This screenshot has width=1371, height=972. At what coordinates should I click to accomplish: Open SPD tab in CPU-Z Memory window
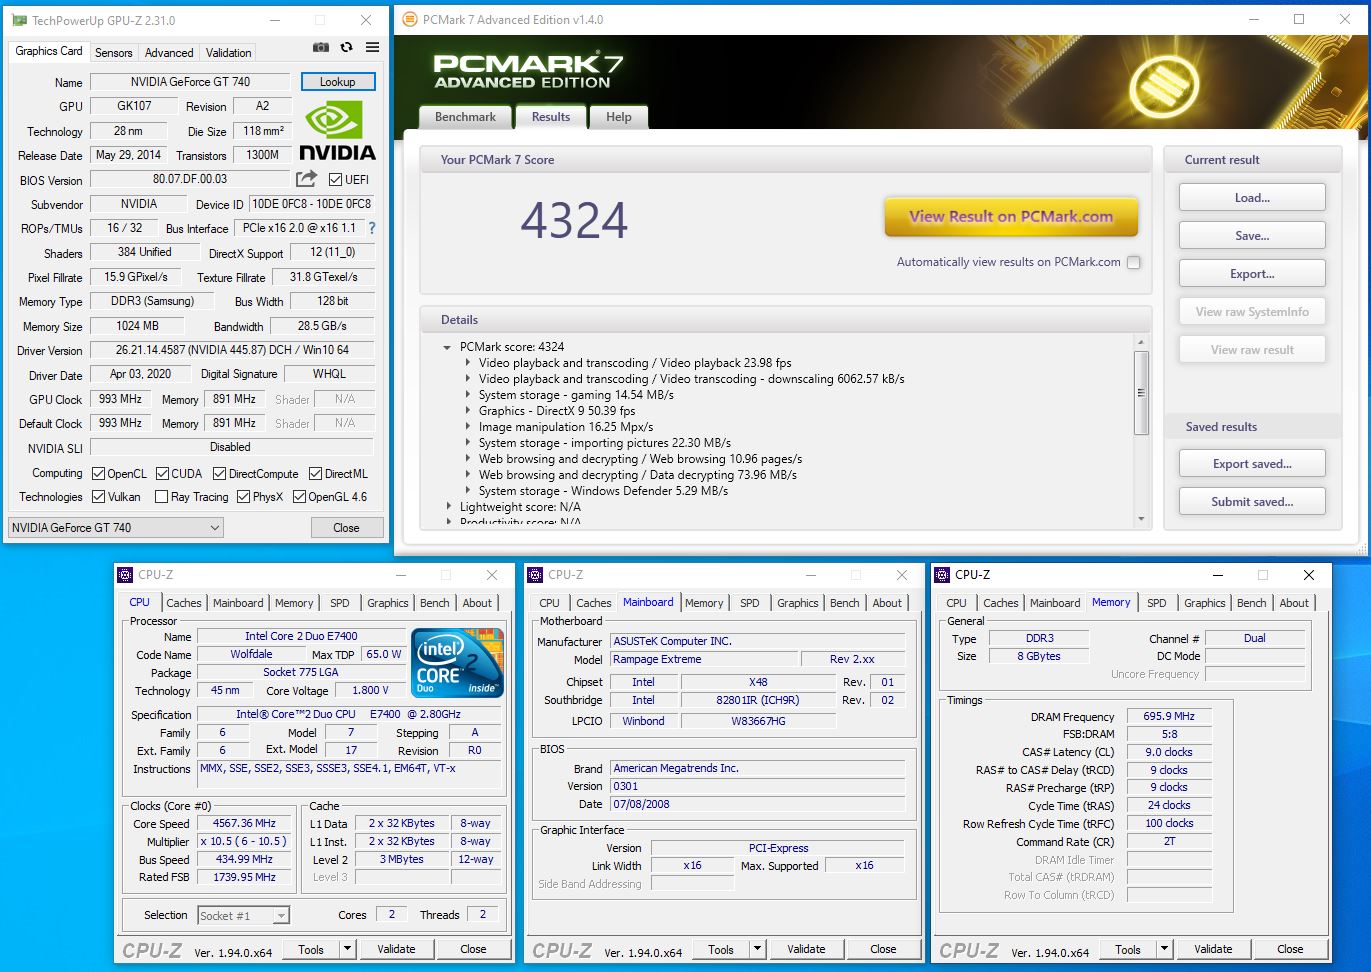pyautogui.click(x=1156, y=603)
